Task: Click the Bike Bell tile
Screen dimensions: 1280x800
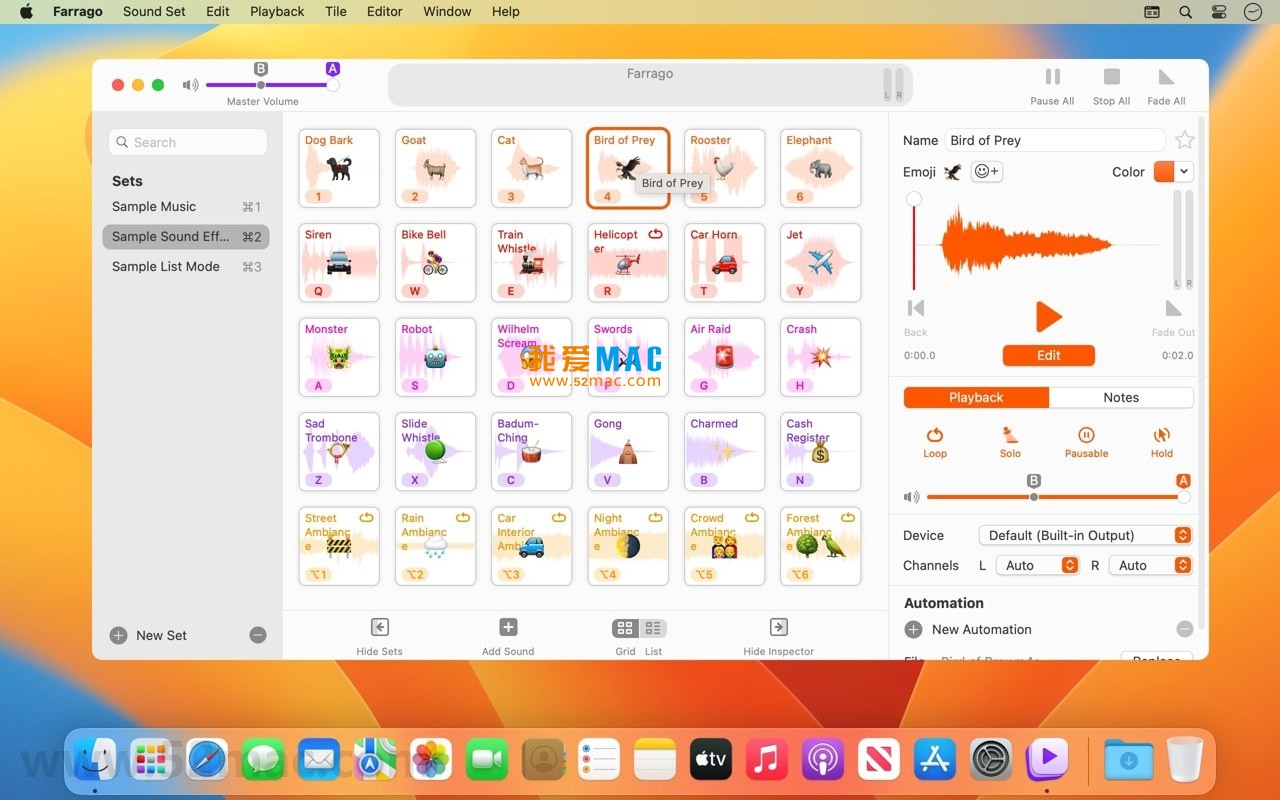Action: pos(435,262)
